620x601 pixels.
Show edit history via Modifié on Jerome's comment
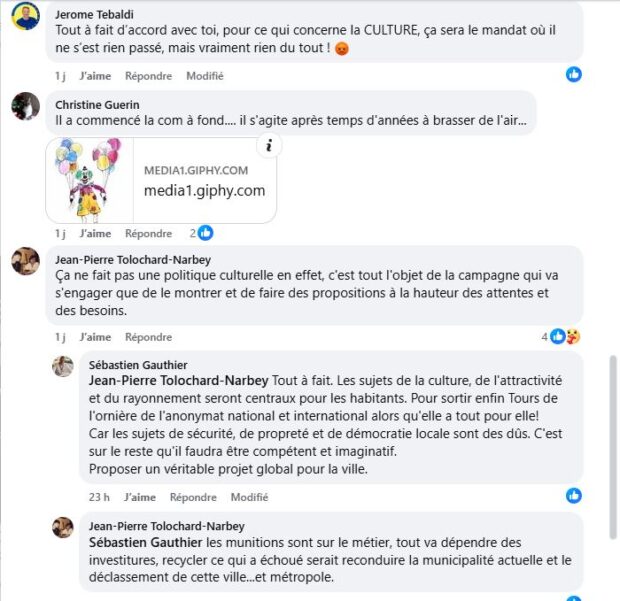coord(205,76)
